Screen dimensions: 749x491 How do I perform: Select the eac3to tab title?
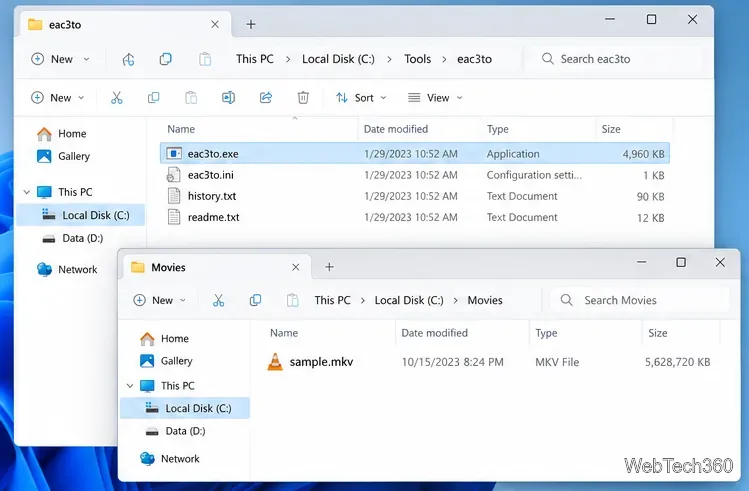pyautogui.click(x=65, y=25)
